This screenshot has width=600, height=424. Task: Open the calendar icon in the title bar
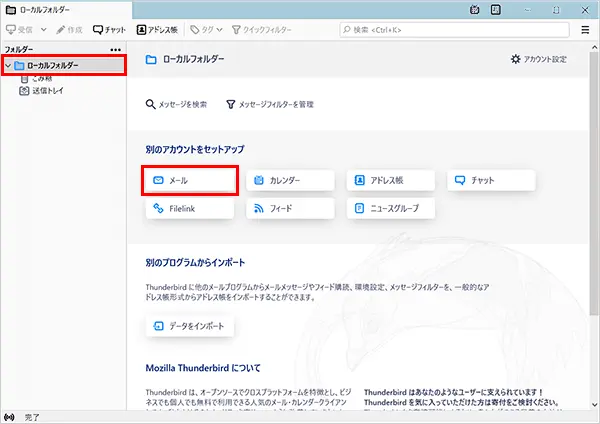[x=474, y=10]
